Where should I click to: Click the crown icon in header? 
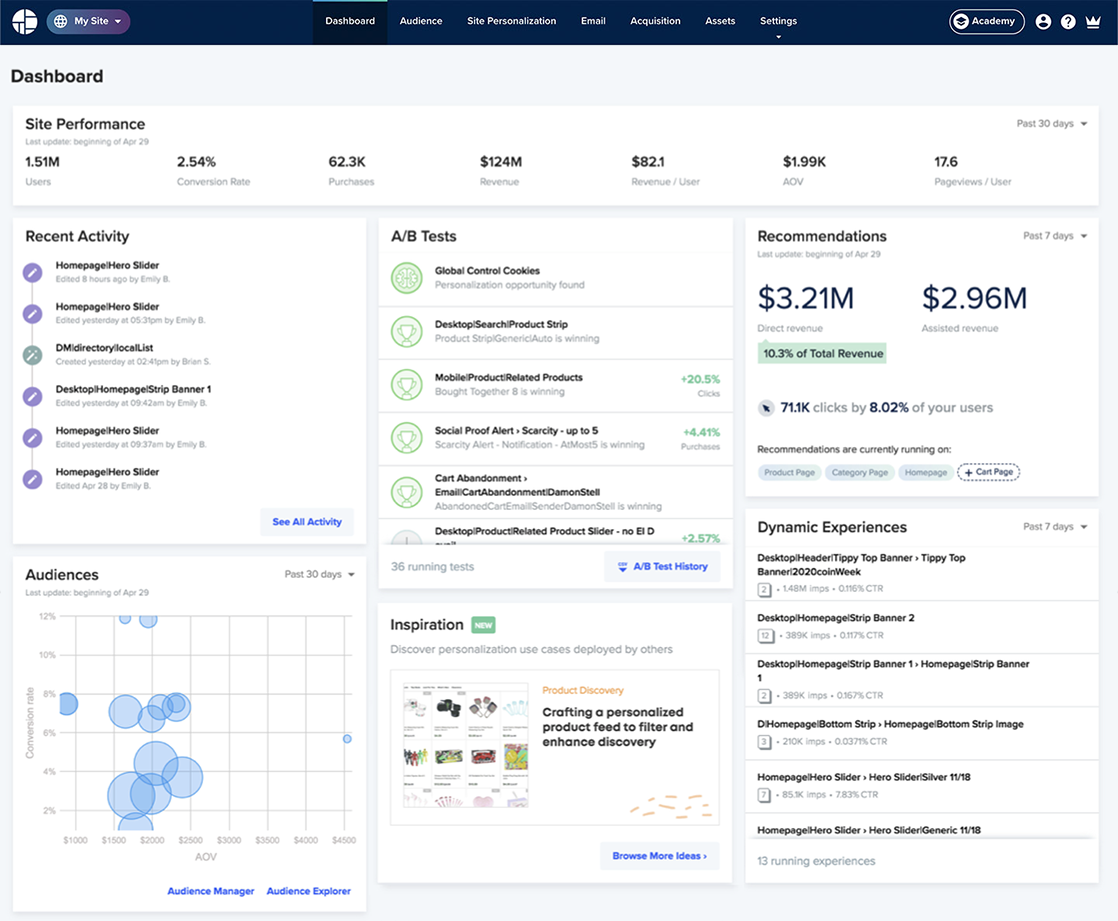1093,21
